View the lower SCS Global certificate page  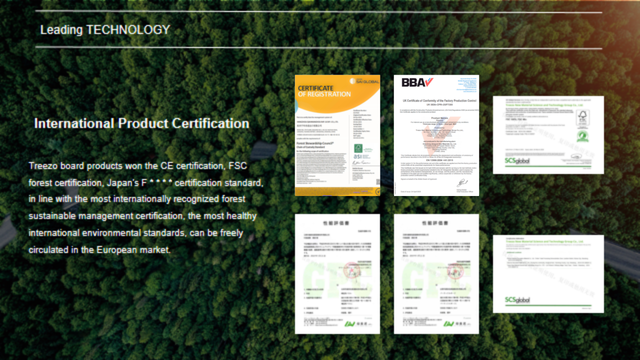click(548, 274)
